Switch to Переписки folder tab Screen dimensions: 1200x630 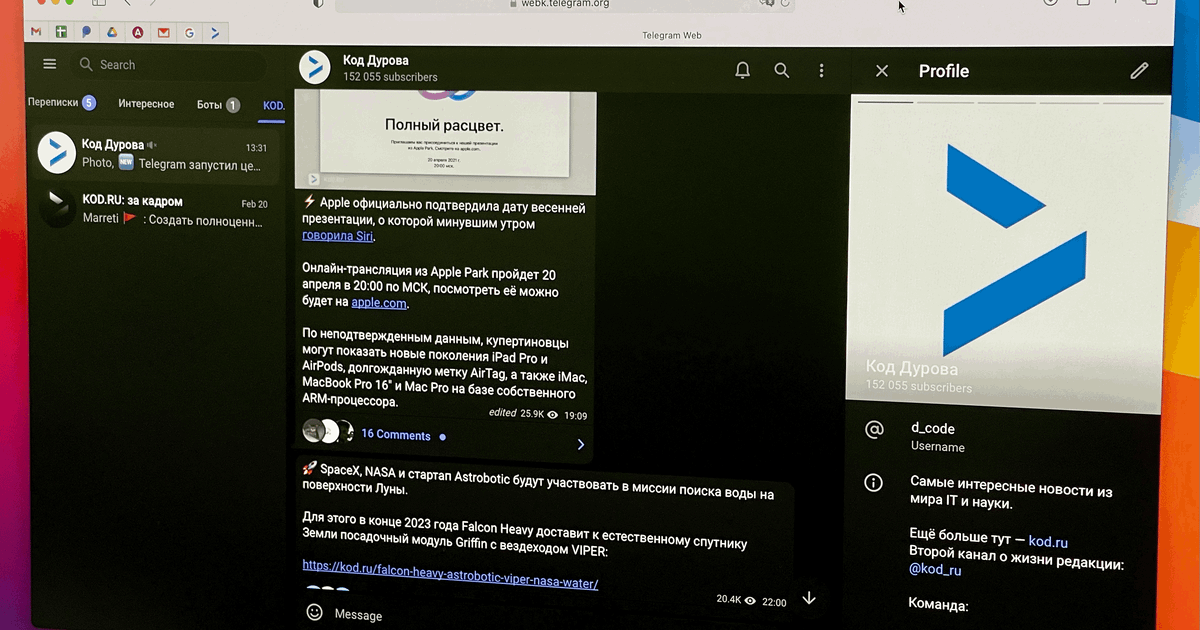pos(62,103)
